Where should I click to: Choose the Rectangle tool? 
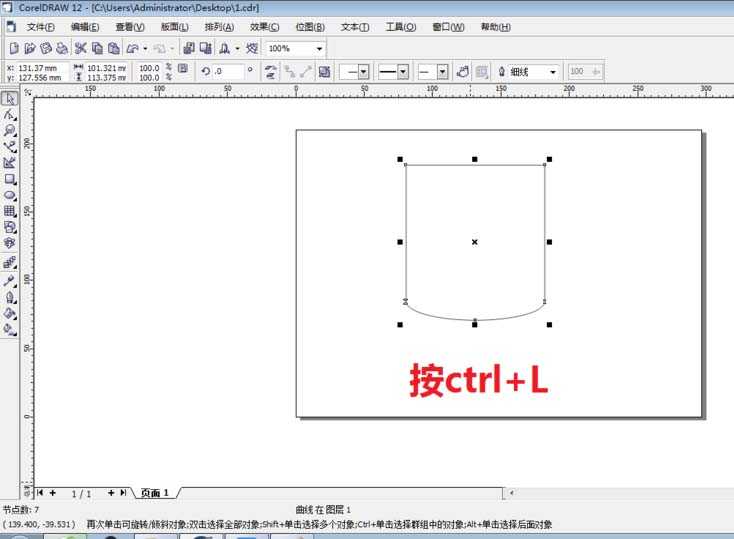[10, 179]
